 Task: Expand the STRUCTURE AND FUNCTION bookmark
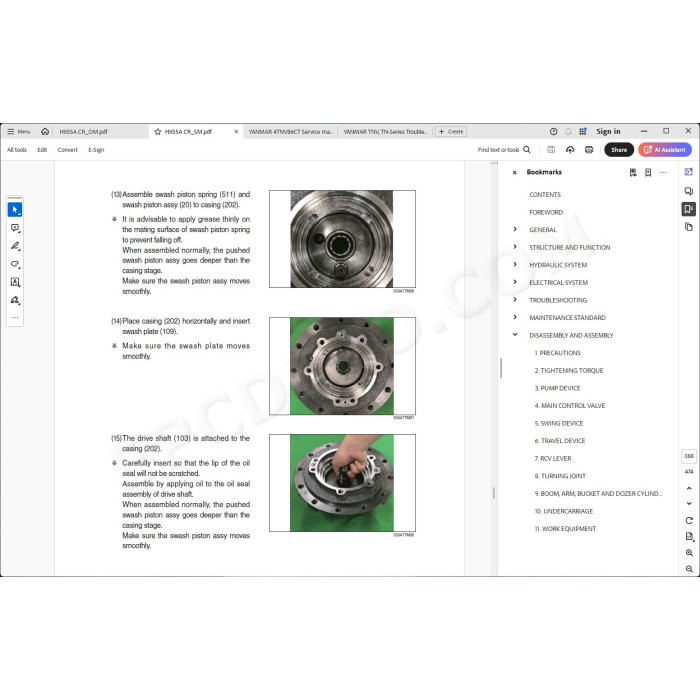[x=515, y=247]
